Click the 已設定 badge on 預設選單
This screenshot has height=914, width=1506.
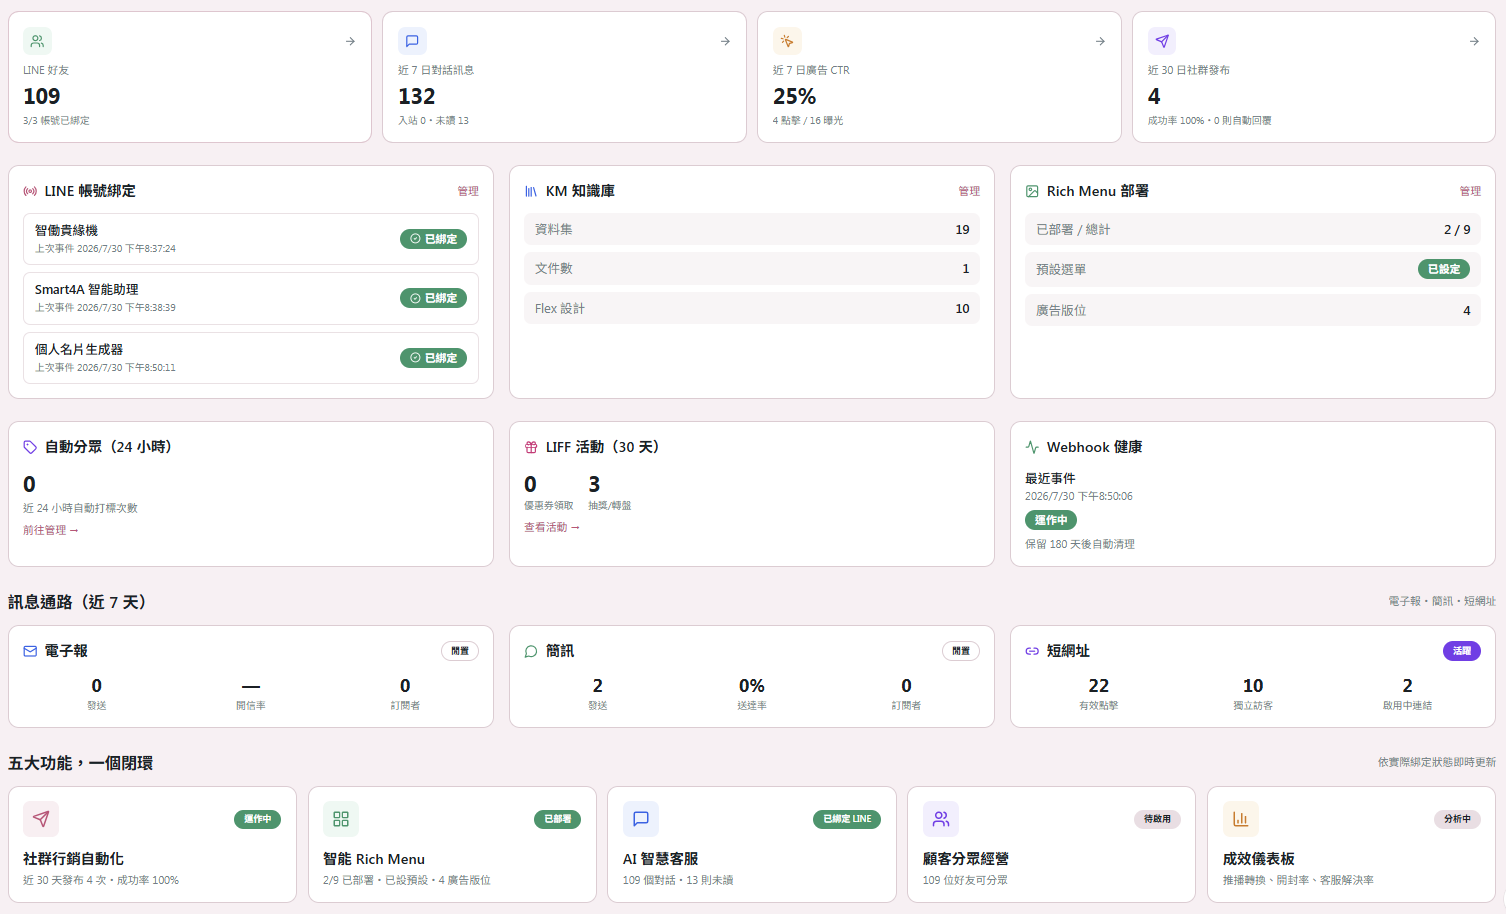coord(1444,269)
